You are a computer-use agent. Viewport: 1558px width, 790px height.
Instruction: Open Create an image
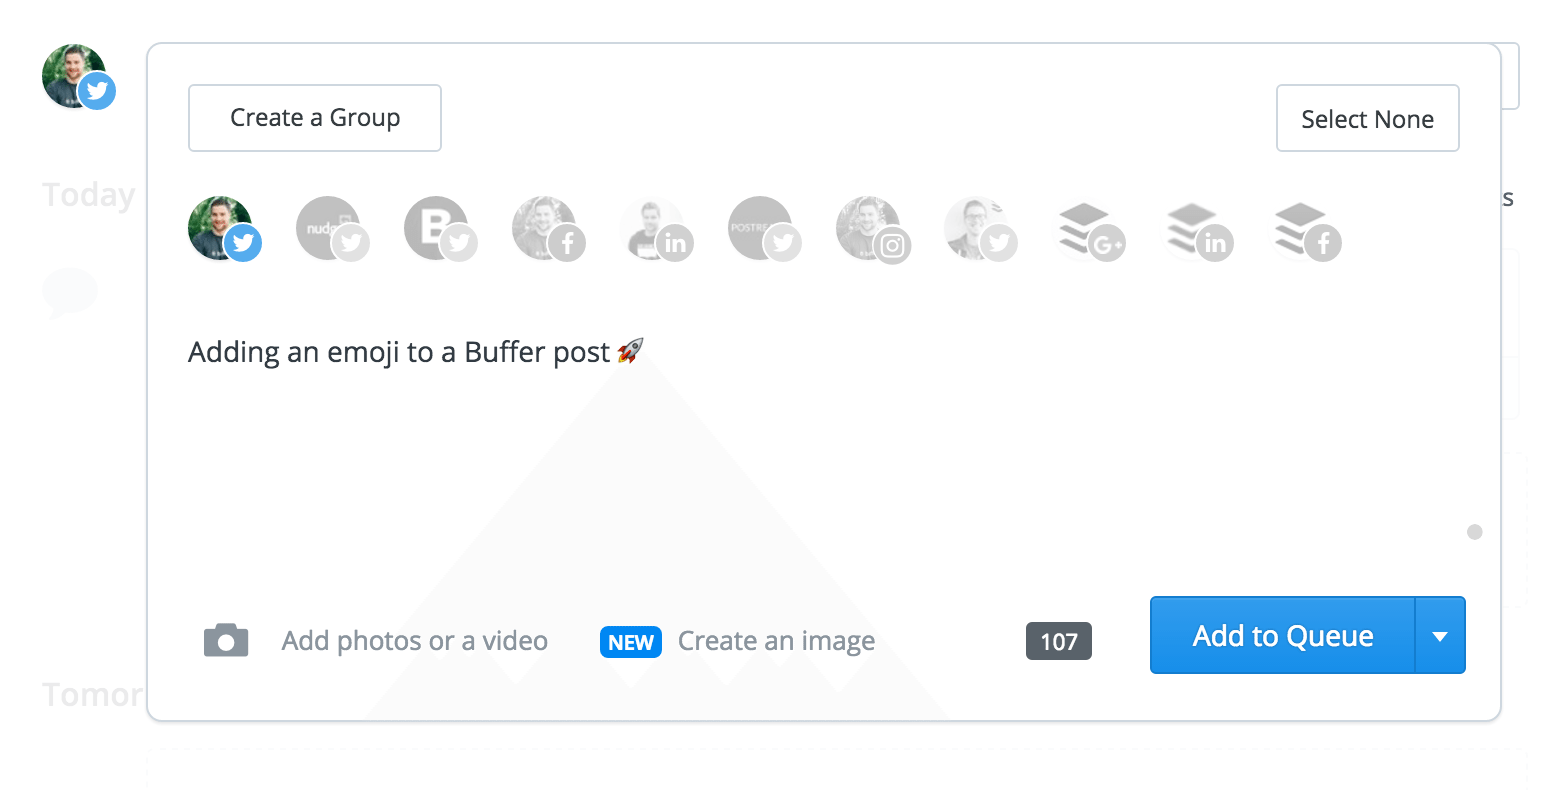(777, 640)
